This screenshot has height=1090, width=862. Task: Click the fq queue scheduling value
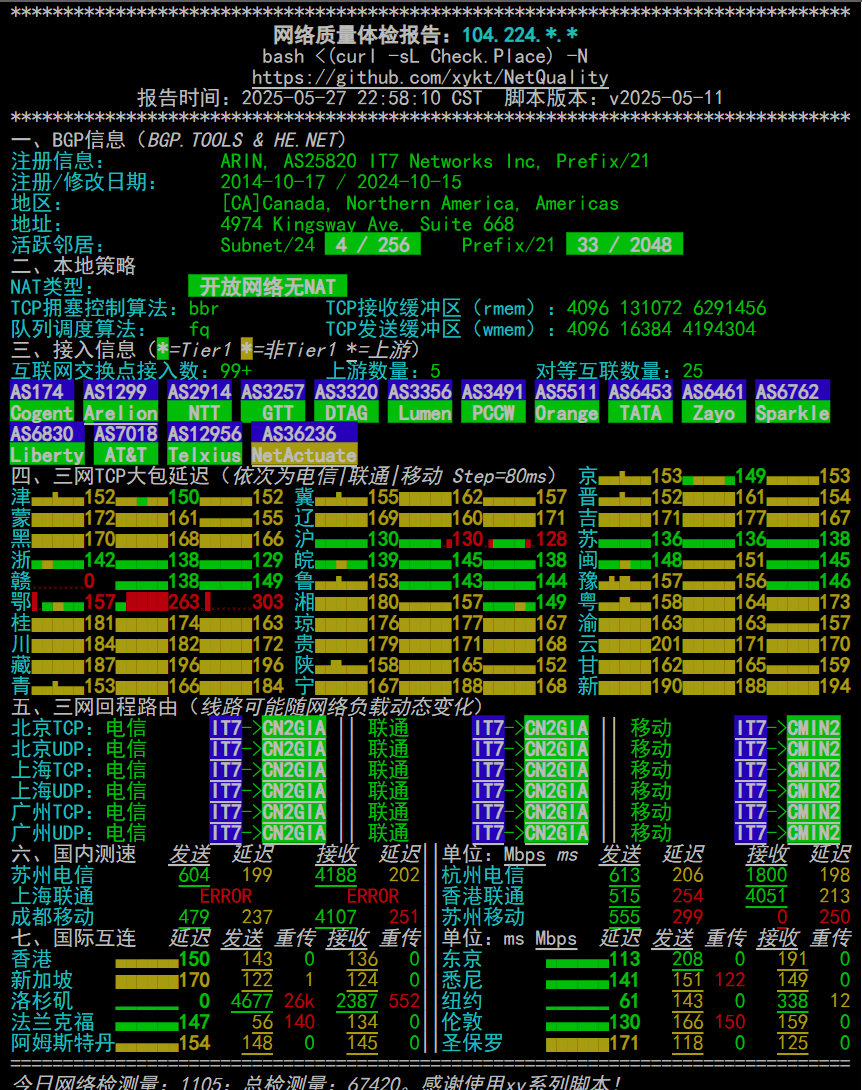click(x=199, y=329)
